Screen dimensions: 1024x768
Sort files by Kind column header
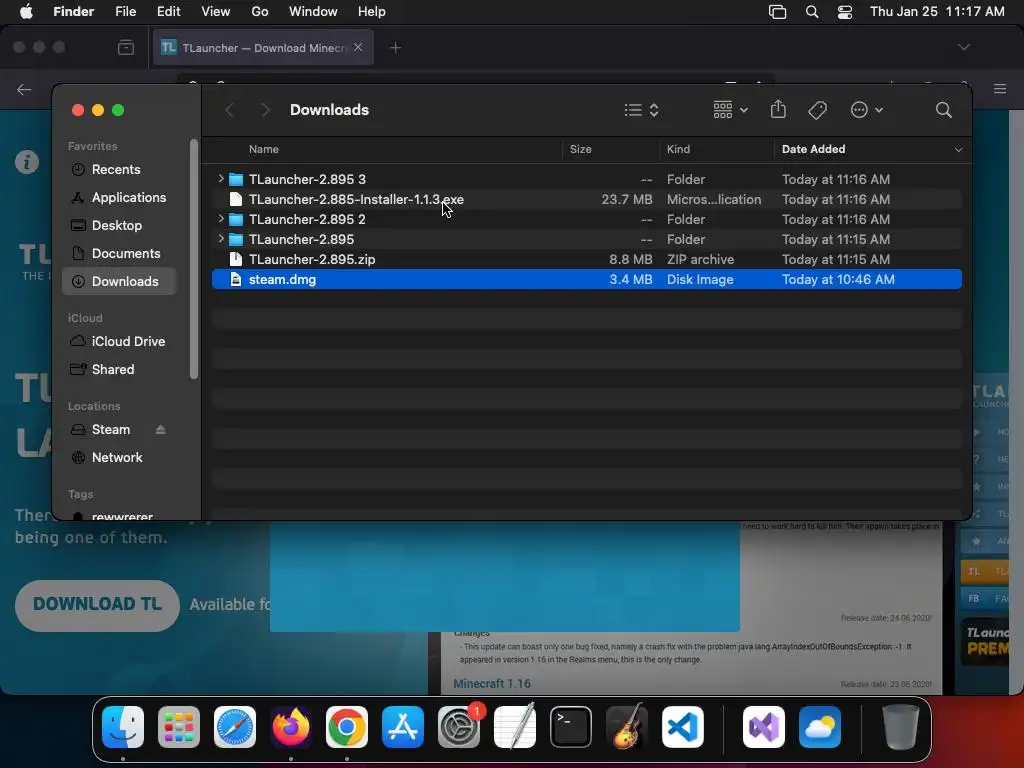point(678,149)
